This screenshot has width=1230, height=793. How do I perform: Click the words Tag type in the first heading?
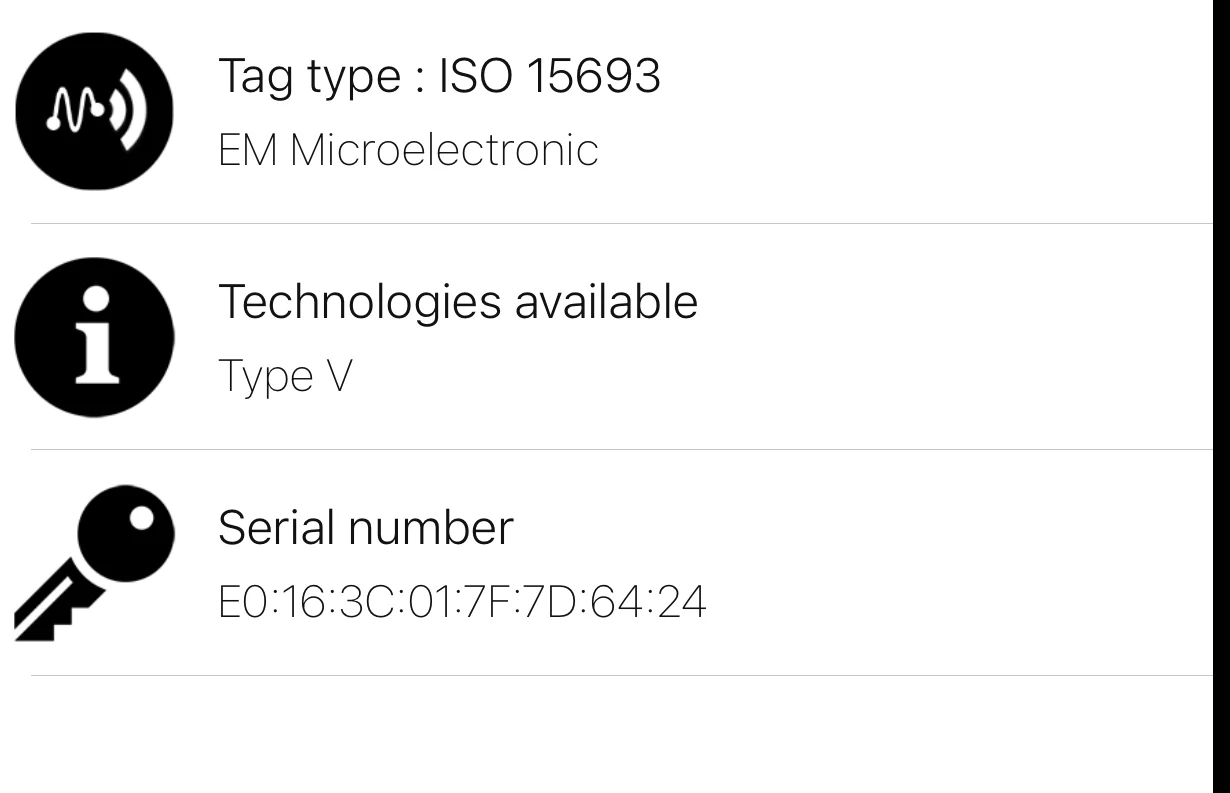308,75
